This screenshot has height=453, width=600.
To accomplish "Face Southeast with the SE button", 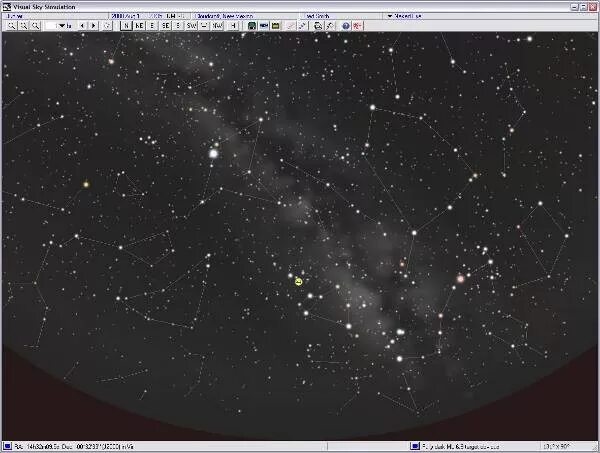I will pos(165,26).
